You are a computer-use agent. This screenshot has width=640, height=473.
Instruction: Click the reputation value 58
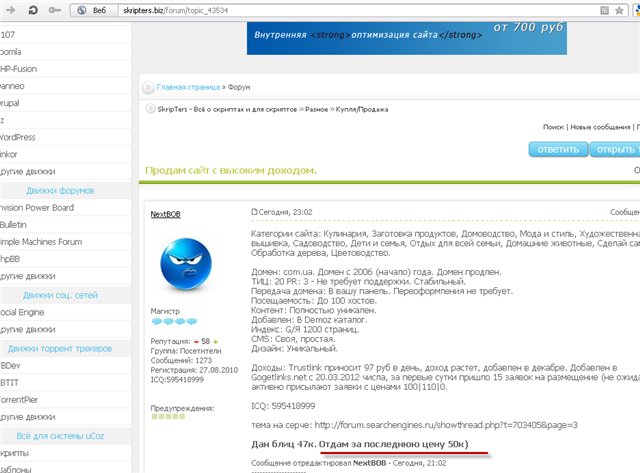pyautogui.click(x=205, y=341)
